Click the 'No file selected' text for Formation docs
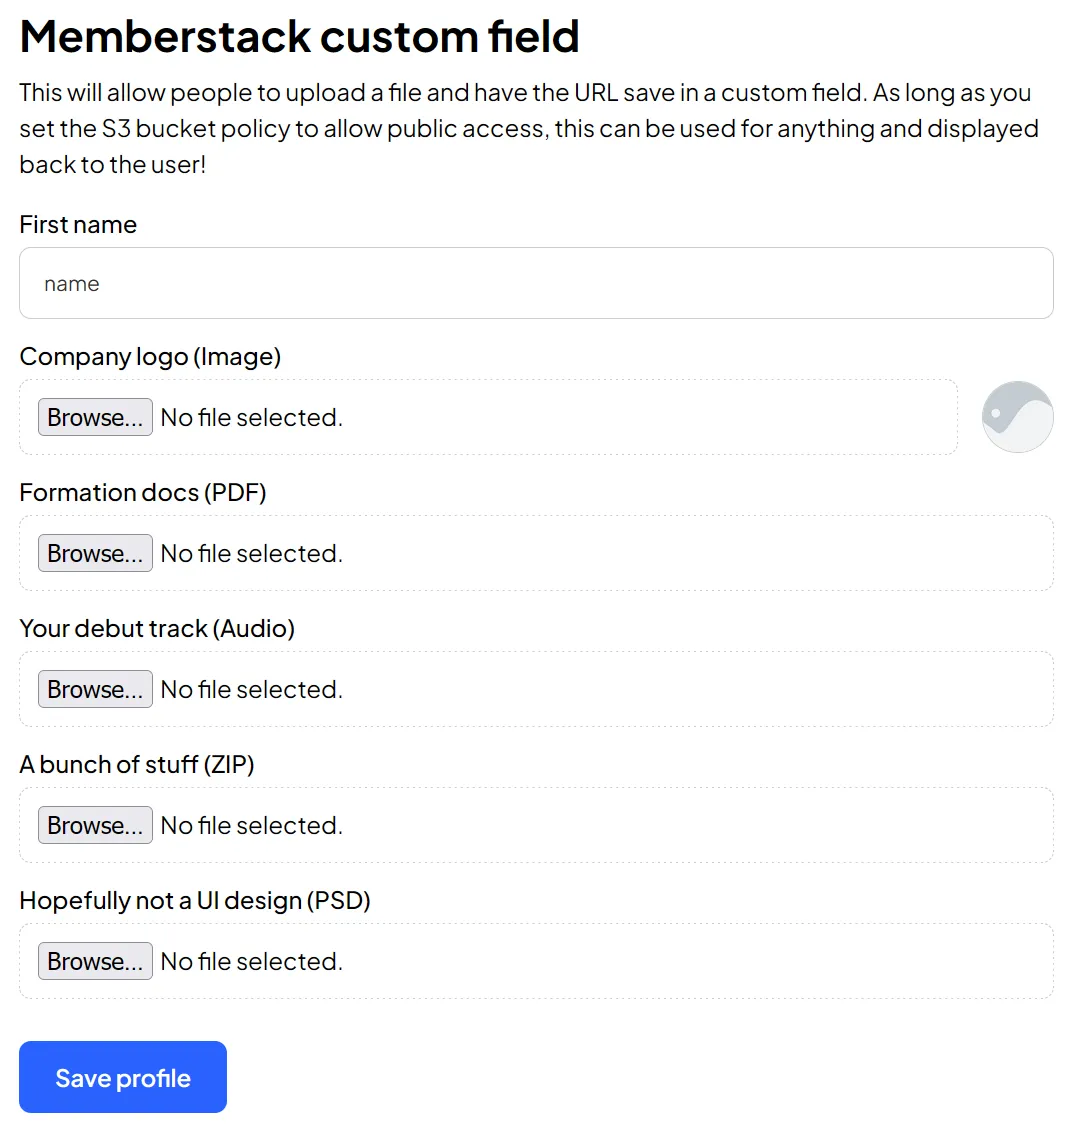Viewport: 1069px width, 1133px height. [251, 553]
